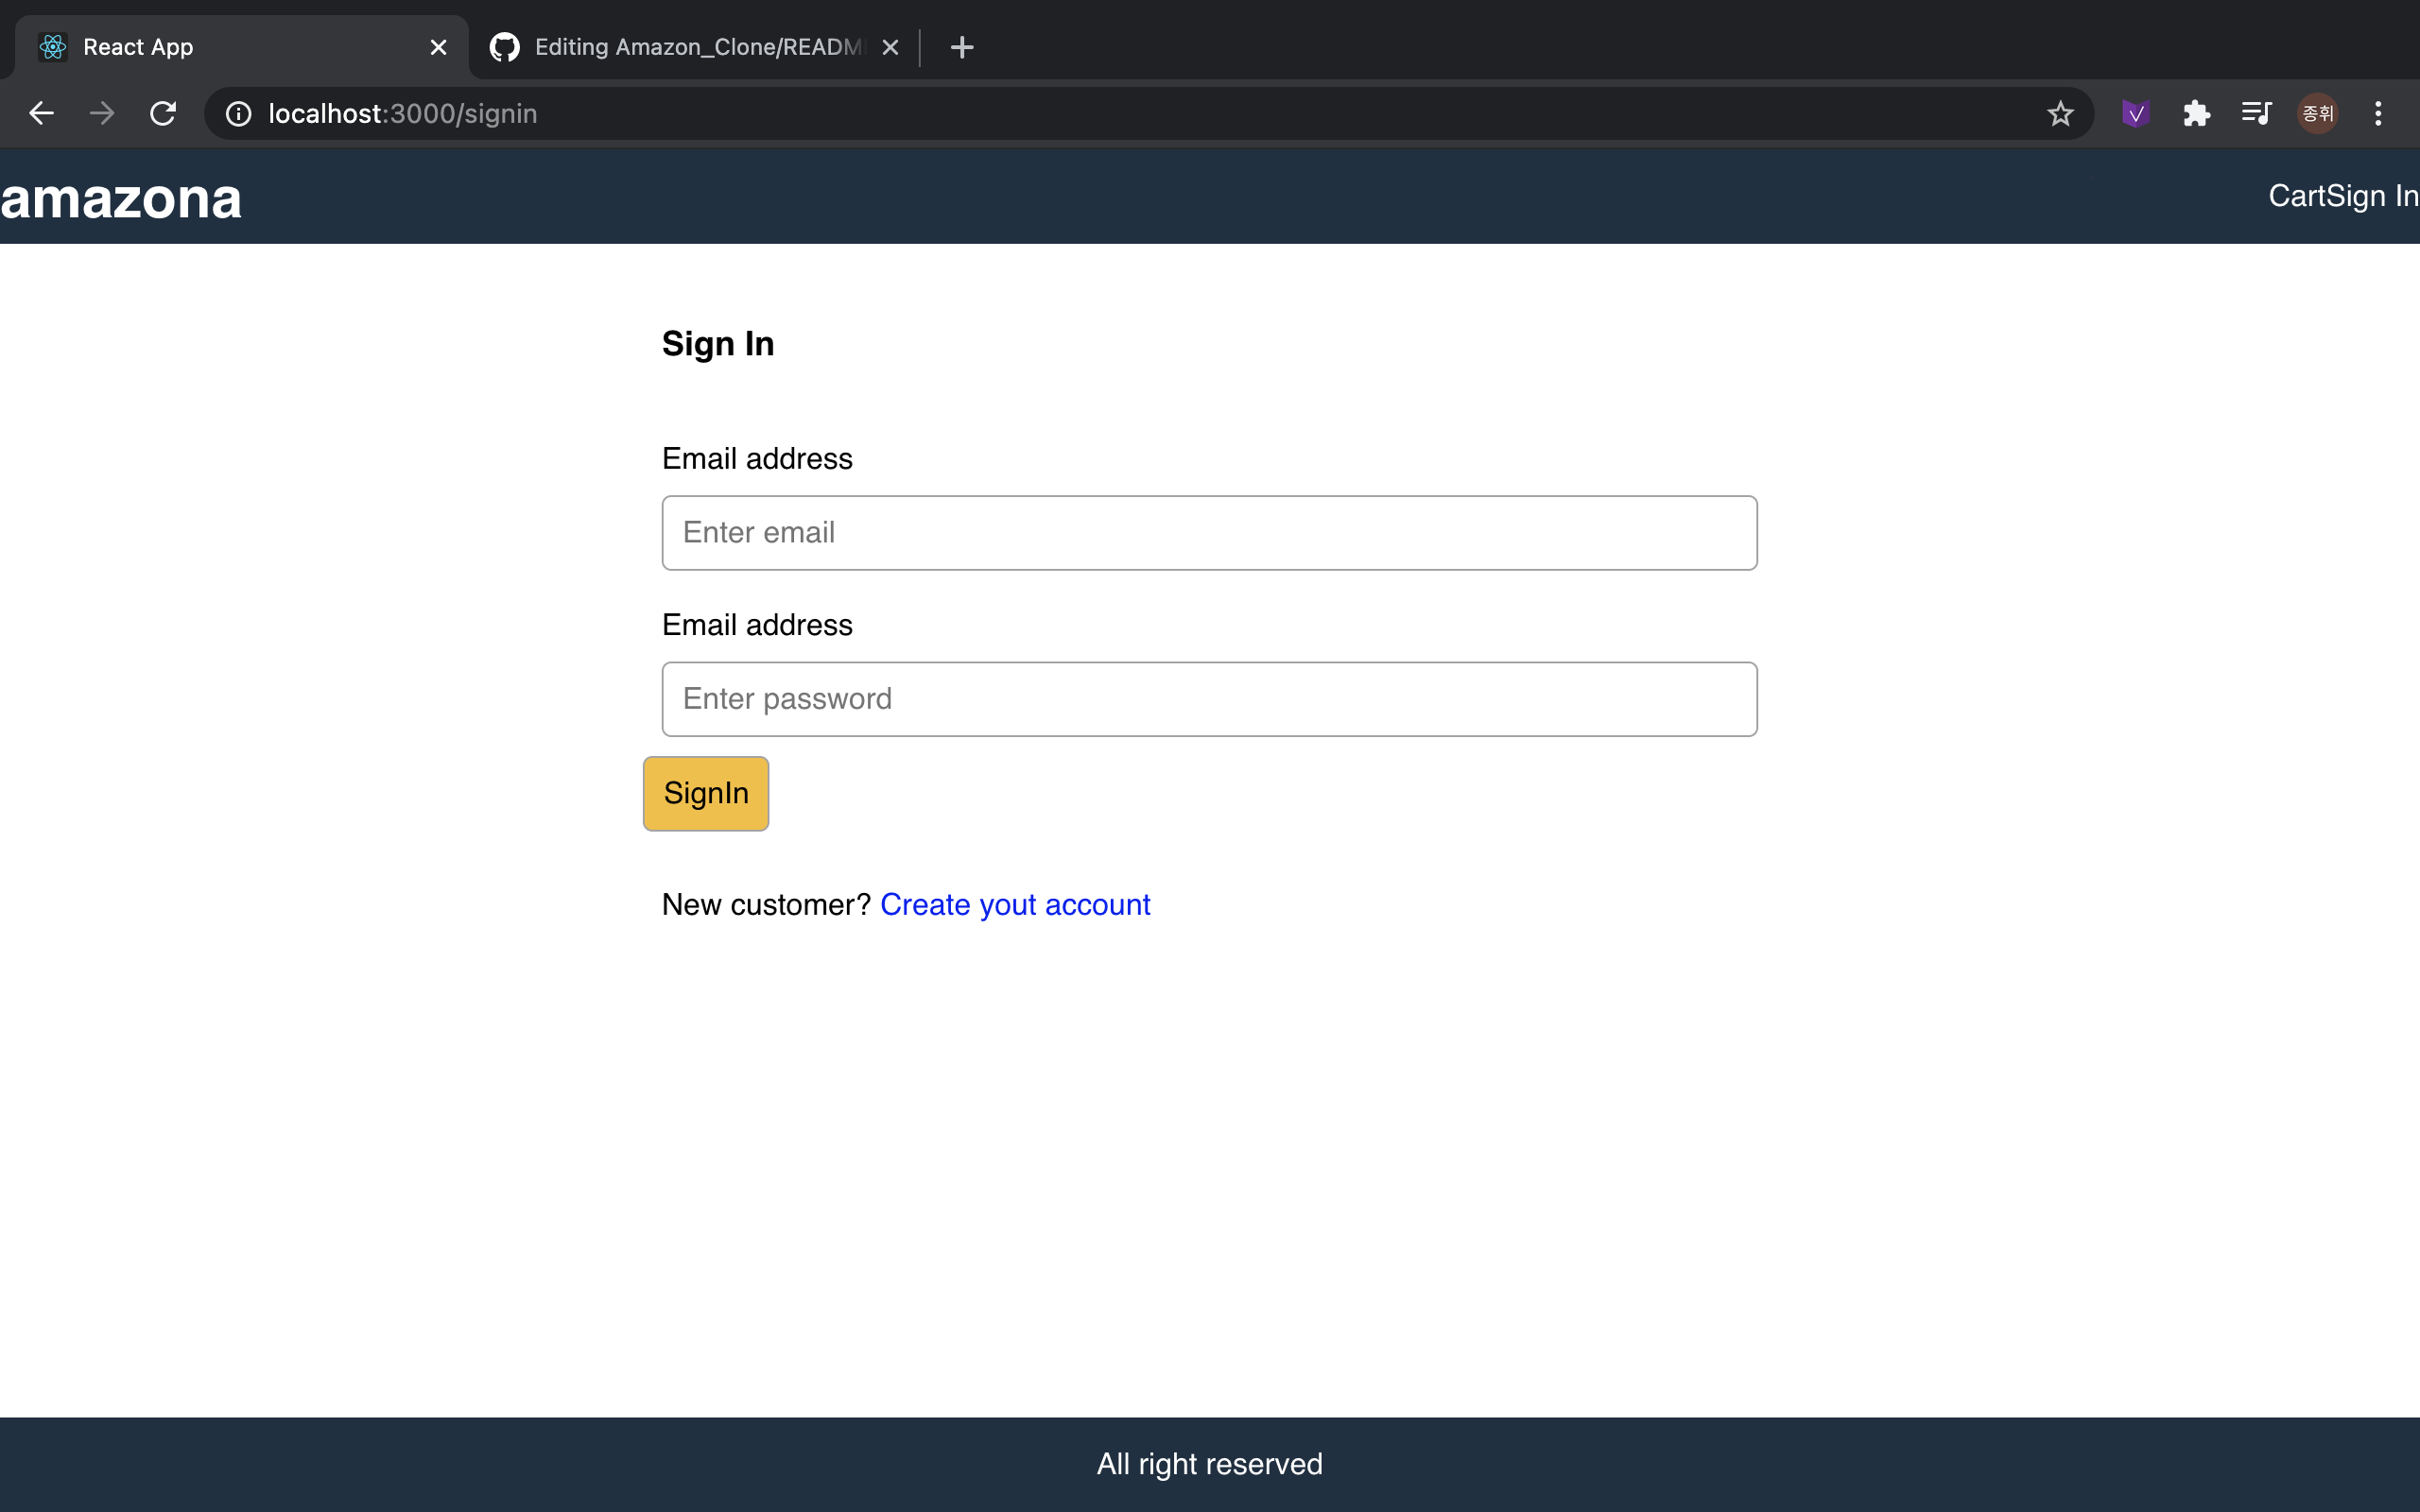Click the browser back arrow
Viewport: 2420px width, 1512px height.
point(41,113)
